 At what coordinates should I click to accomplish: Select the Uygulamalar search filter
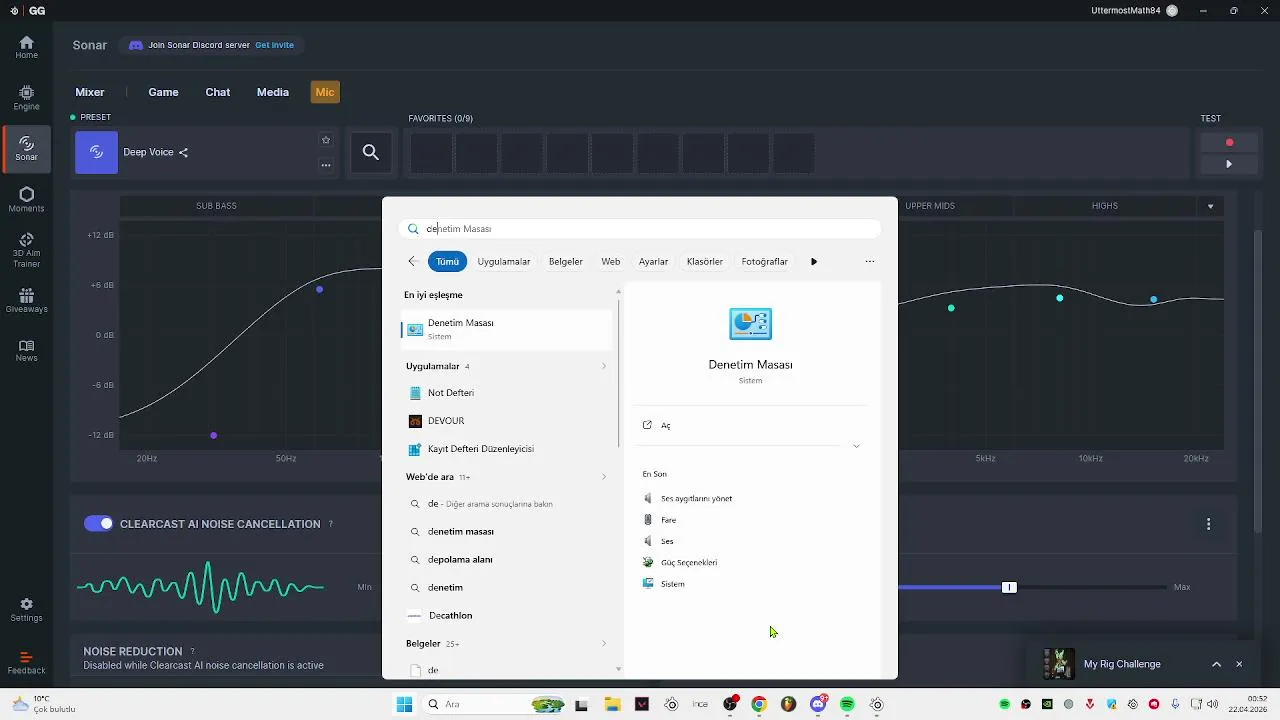(503, 261)
